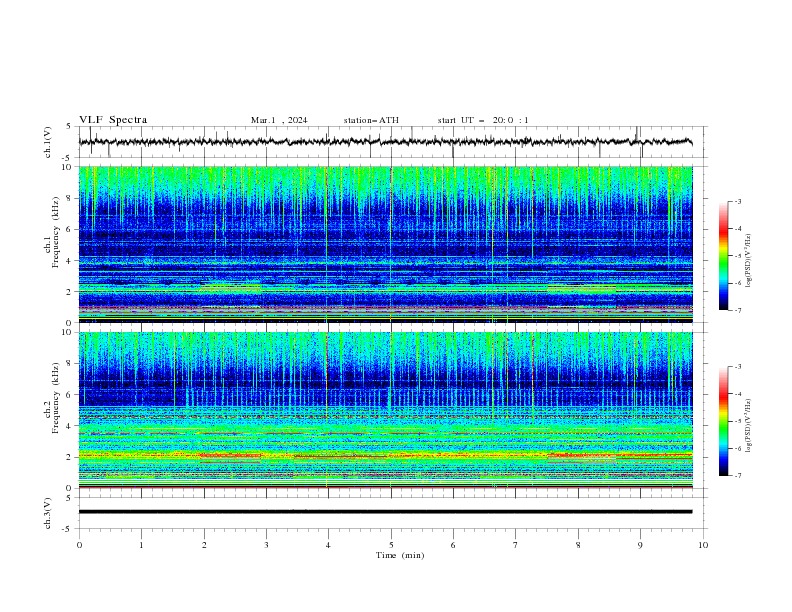This screenshot has height=612, width=792.
Task: Click the time axis tick label "1"
Action: pyautogui.click(x=141, y=545)
